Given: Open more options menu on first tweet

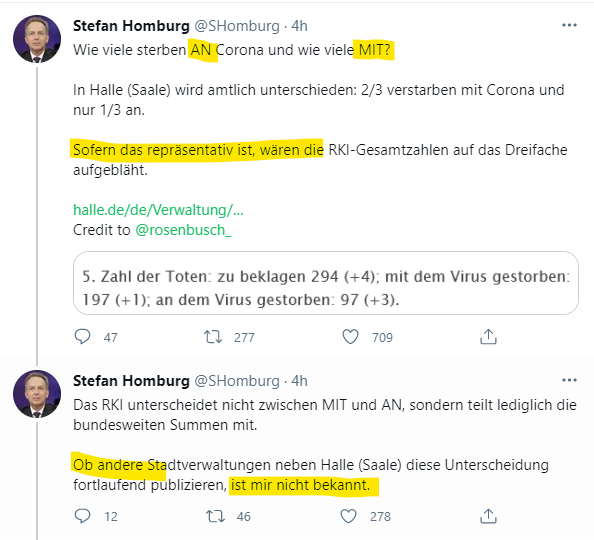Looking at the screenshot, I should [x=569, y=25].
